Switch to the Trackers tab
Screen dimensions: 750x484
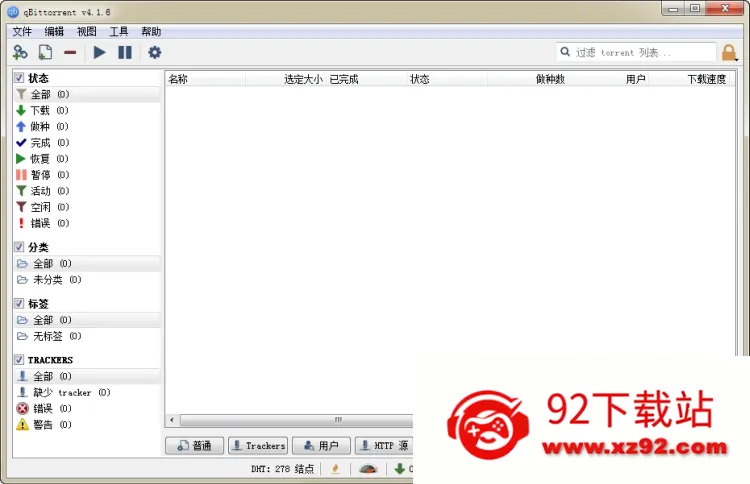pyautogui.click(x=258, y=446)
